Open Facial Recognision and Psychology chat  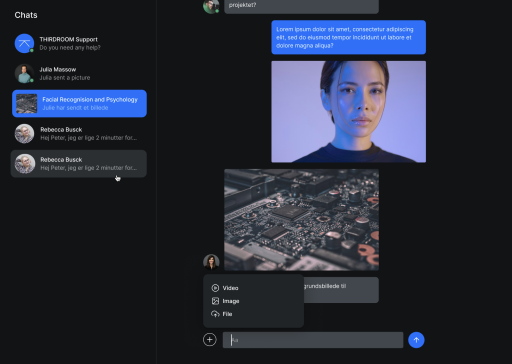click(79, 103)
